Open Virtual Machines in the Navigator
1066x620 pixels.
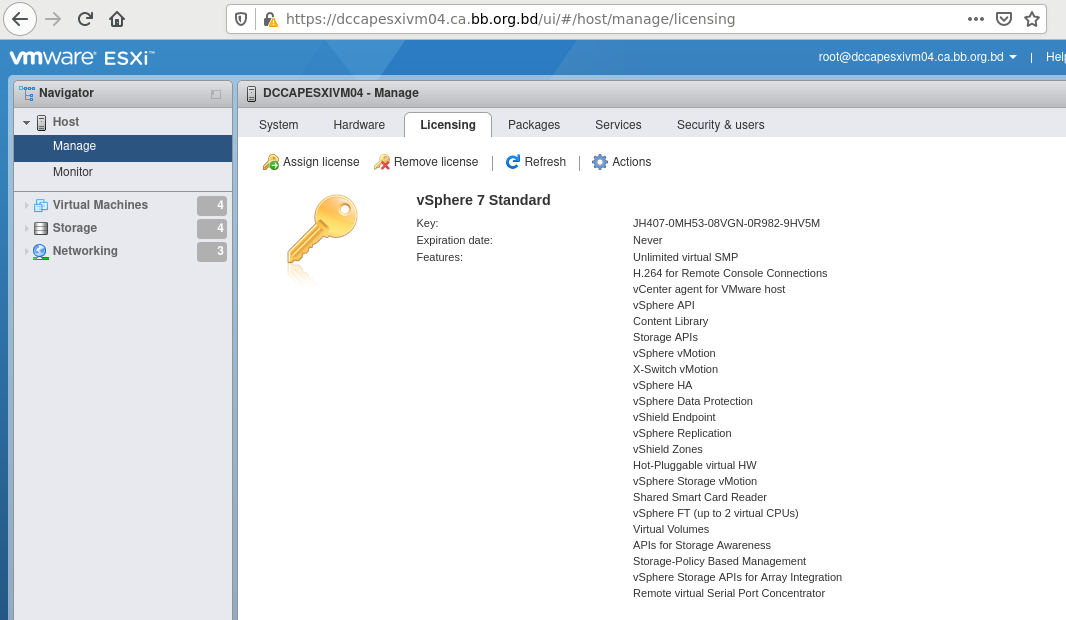(x=100, y=205)
